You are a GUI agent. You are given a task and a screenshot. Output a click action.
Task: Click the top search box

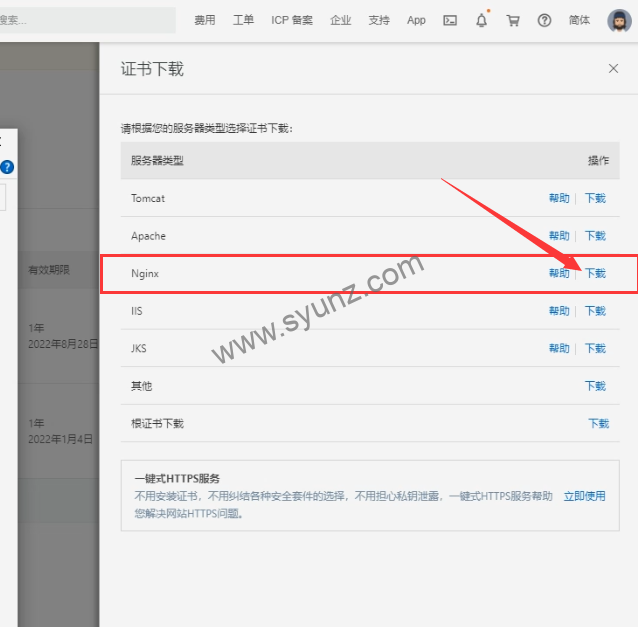87,20
